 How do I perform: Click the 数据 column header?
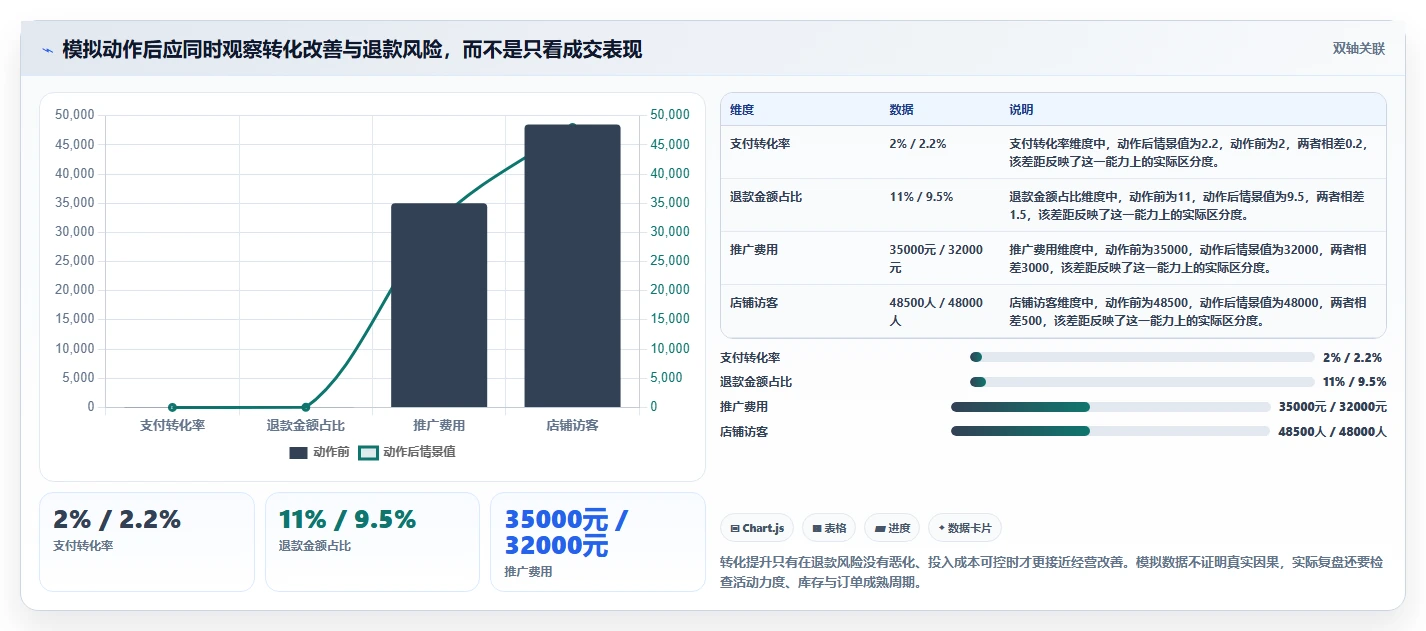pyautogui.click(x=901, y=110)
